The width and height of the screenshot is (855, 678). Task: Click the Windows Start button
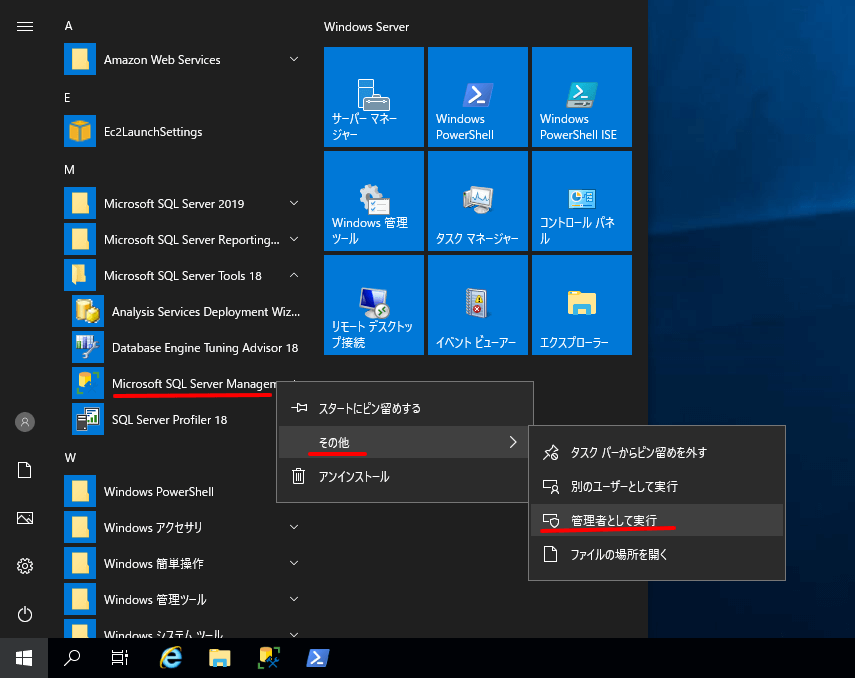pyautogui.click(x=24, y=658)
